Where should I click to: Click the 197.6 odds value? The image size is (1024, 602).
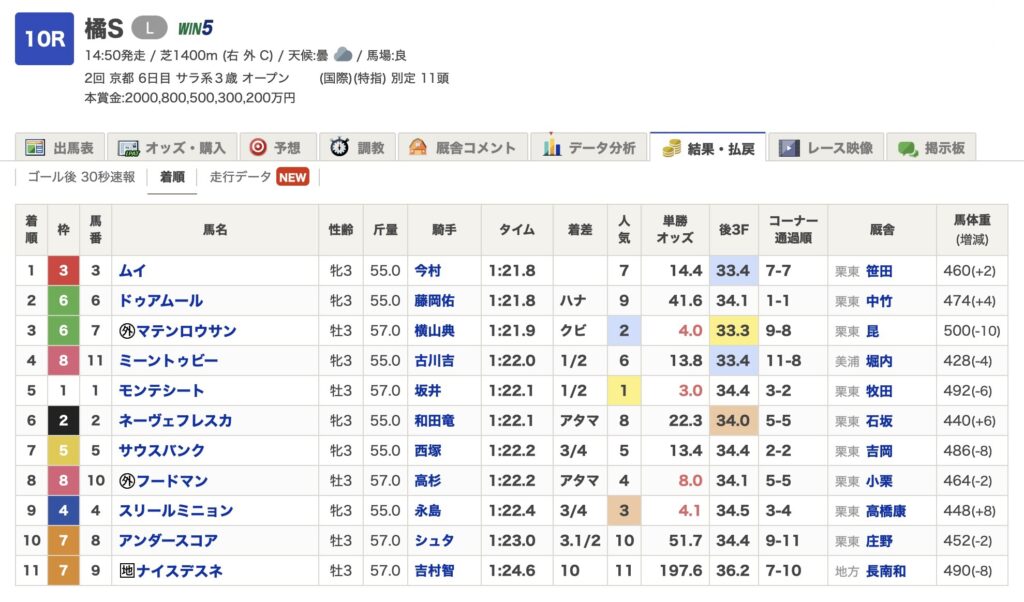[x=681, y=571]
